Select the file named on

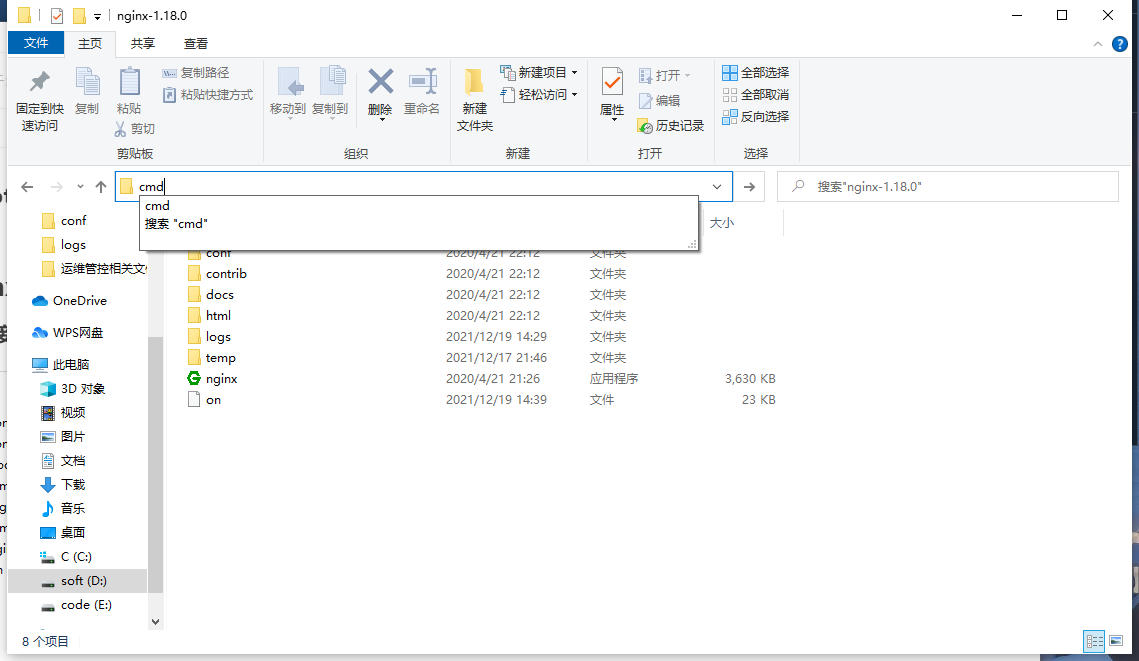coord(213,400)
